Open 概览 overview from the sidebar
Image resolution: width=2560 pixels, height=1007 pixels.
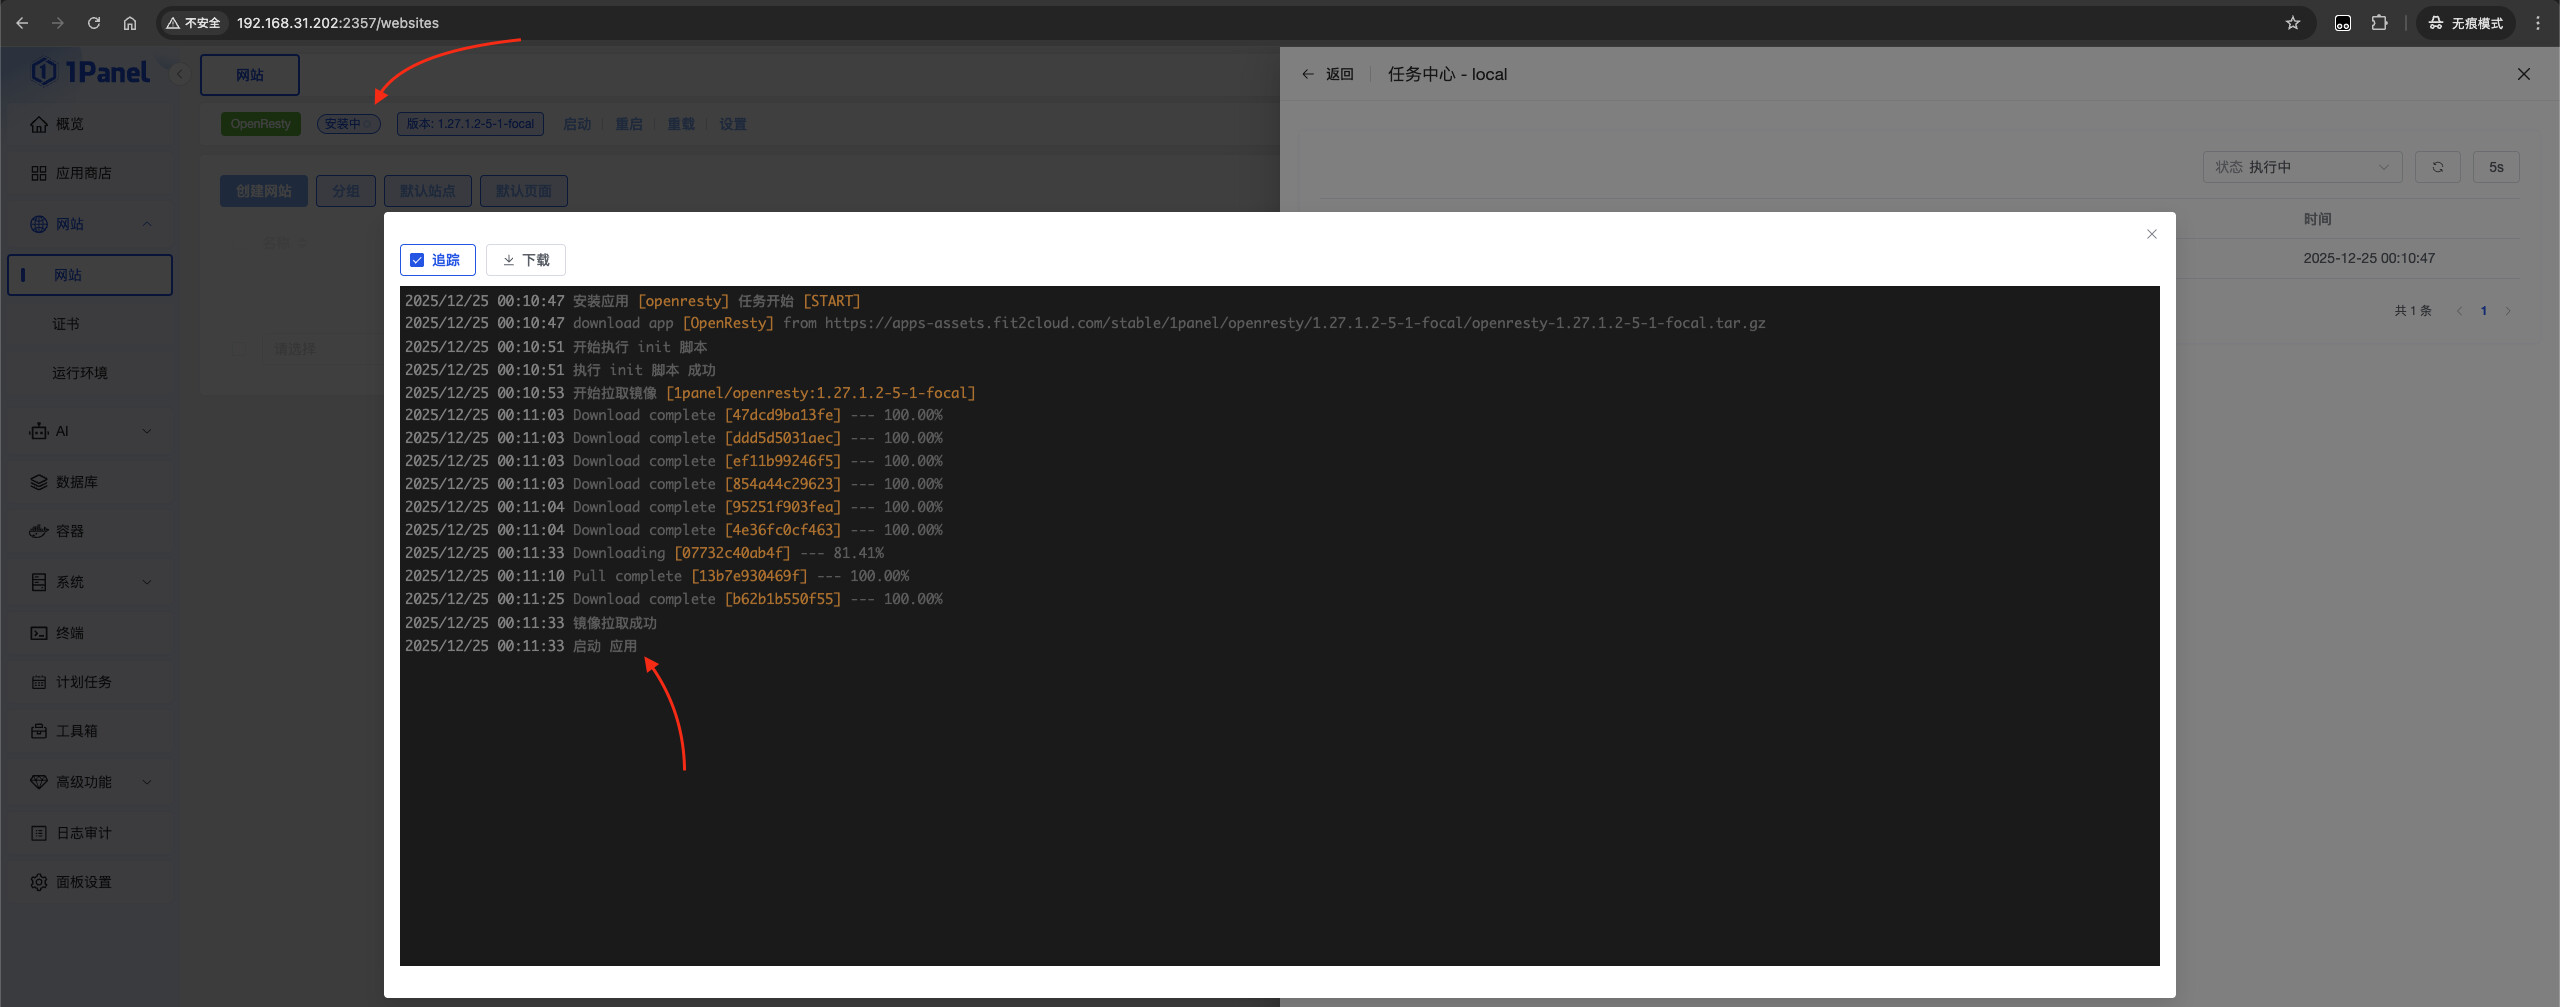point(70,124)
